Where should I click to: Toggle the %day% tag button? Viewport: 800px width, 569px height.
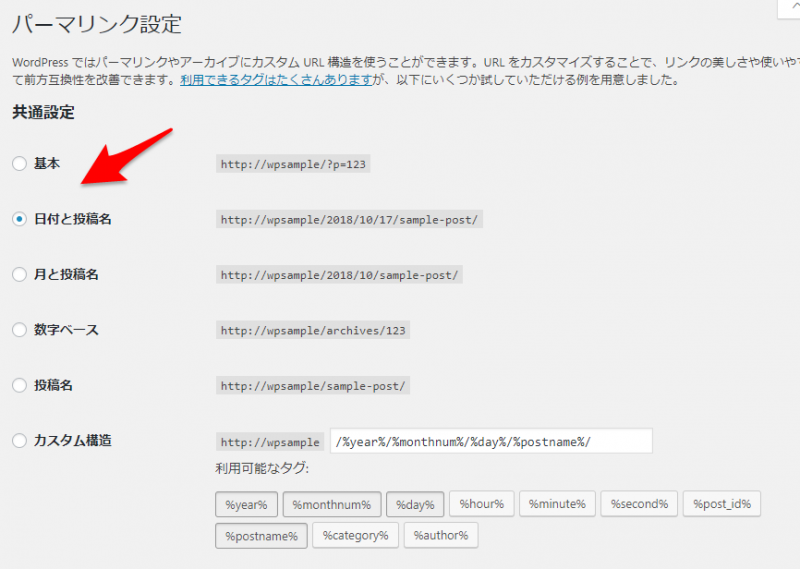[414, 504]
